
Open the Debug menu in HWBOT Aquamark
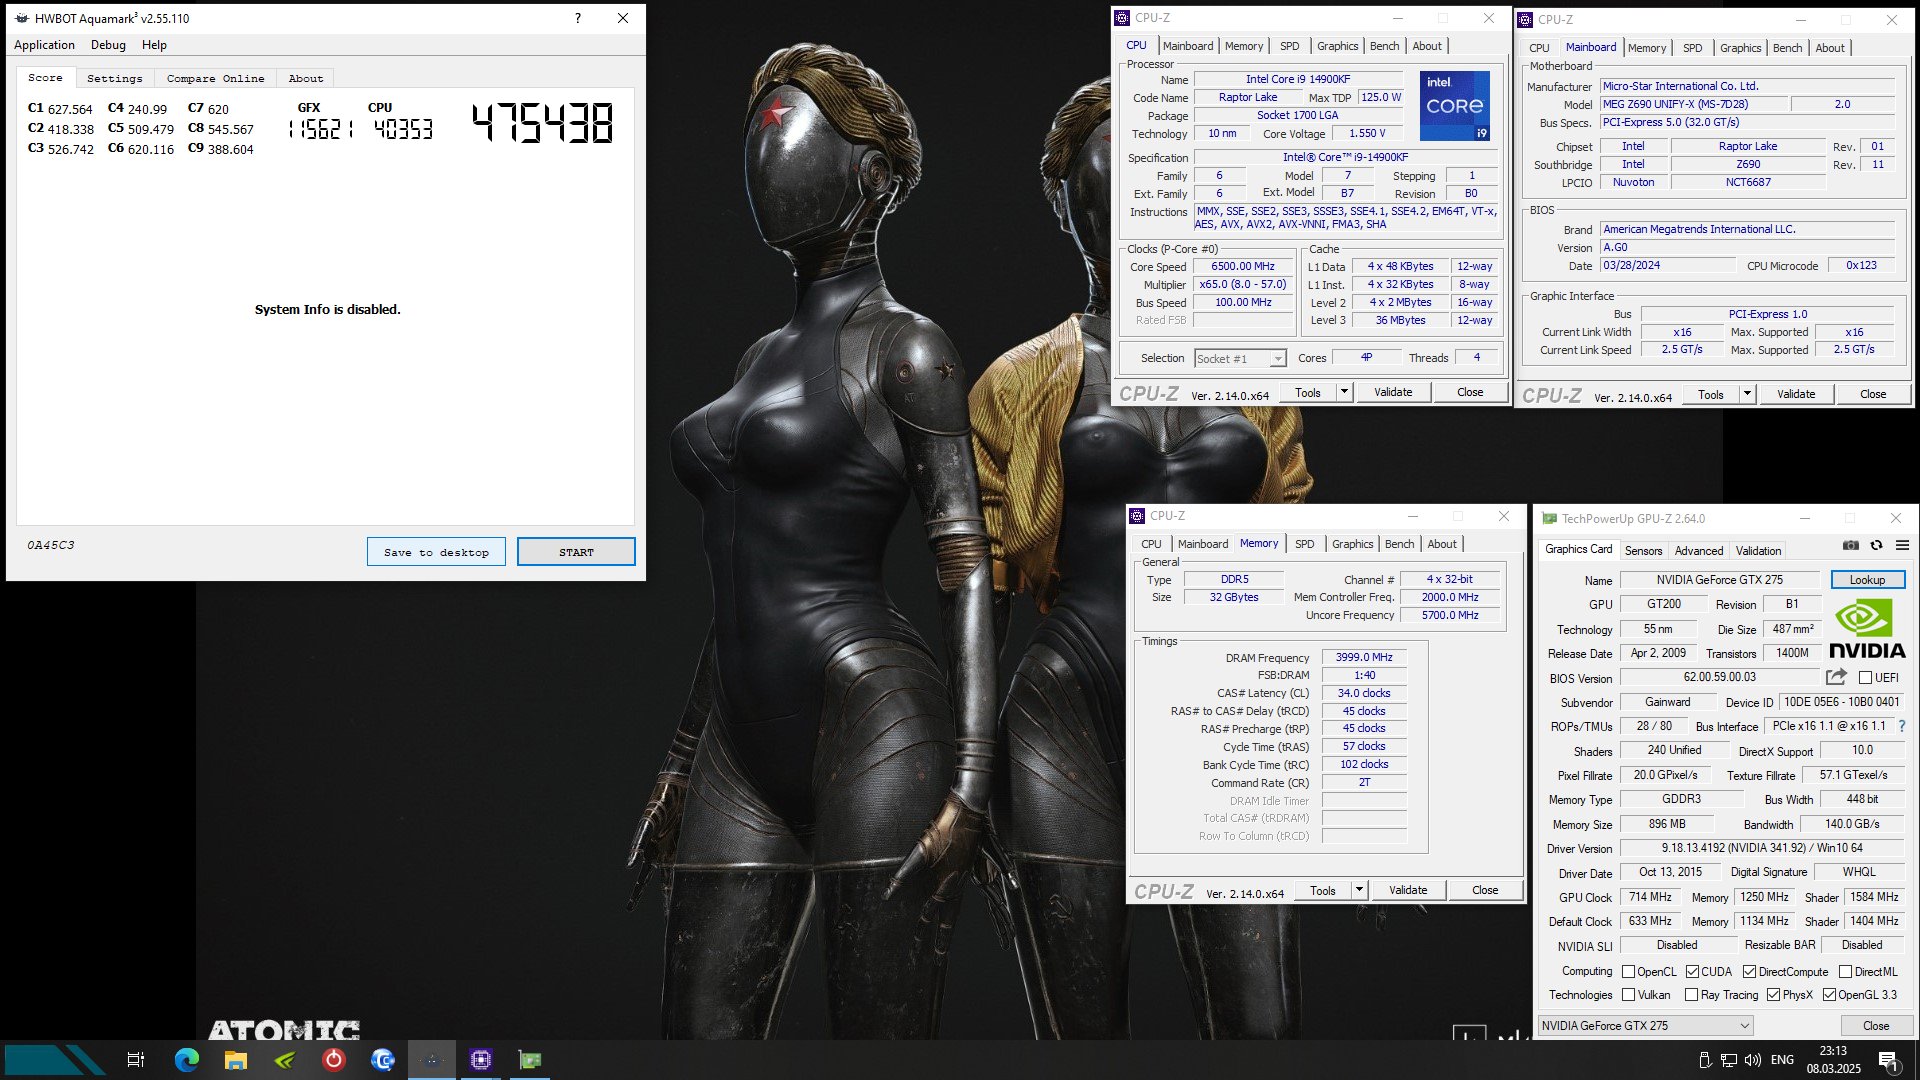point(108,45)
